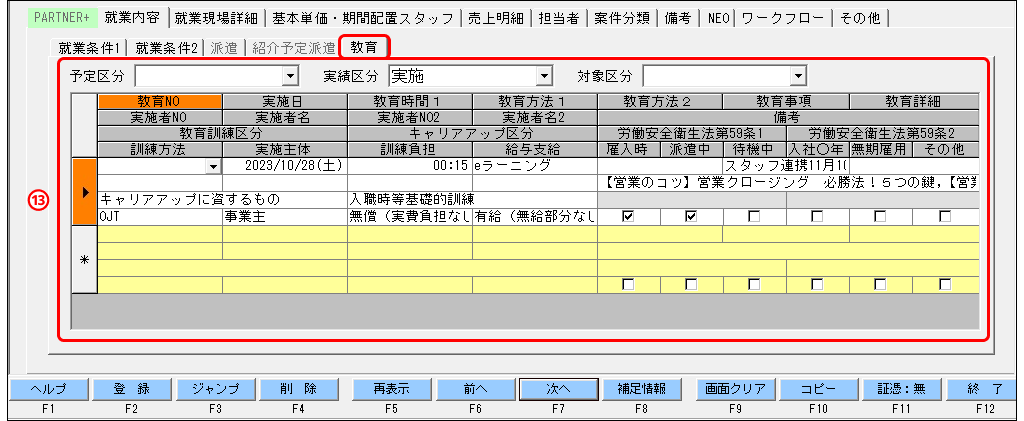Viewport: 1024px width, 421px height.
Task: Click the 教育事項 column header
Action: coord(786,101)
